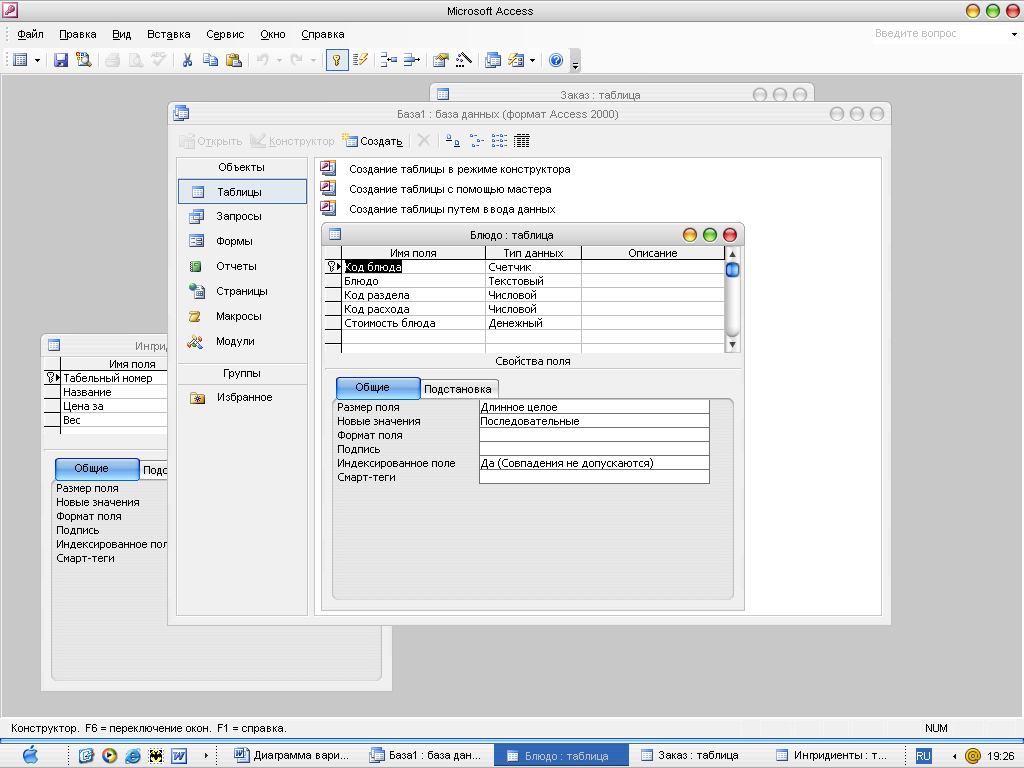
Task: Click the View datasheet icon in toolbar
Action: pyautogui.click(x=20, y=60)
